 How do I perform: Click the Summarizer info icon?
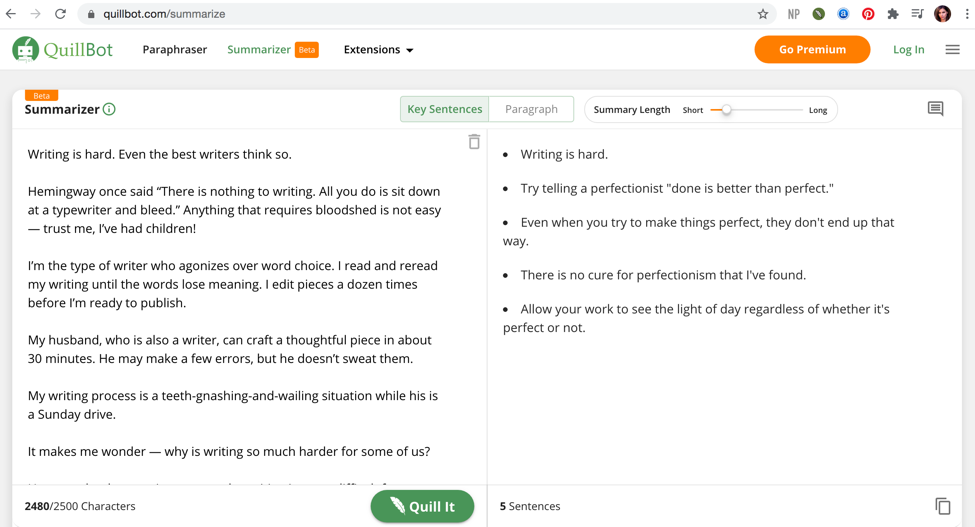[x=109, y=109]
